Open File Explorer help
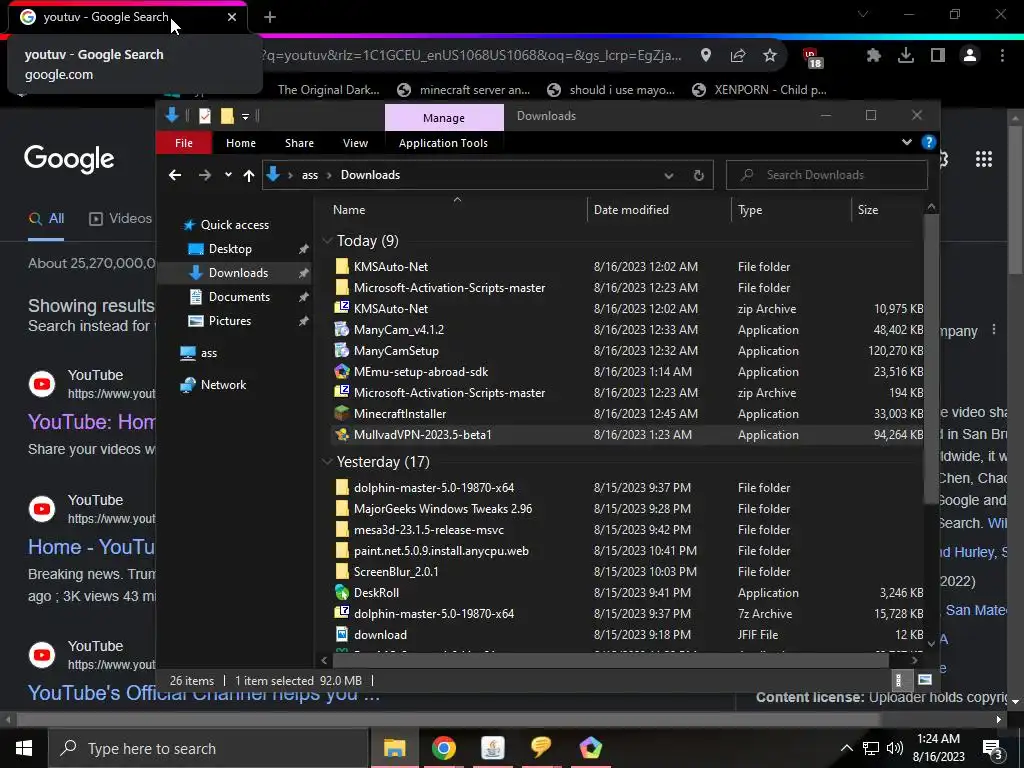Viewport: 1024px width, 768px height. coord(929,142)
